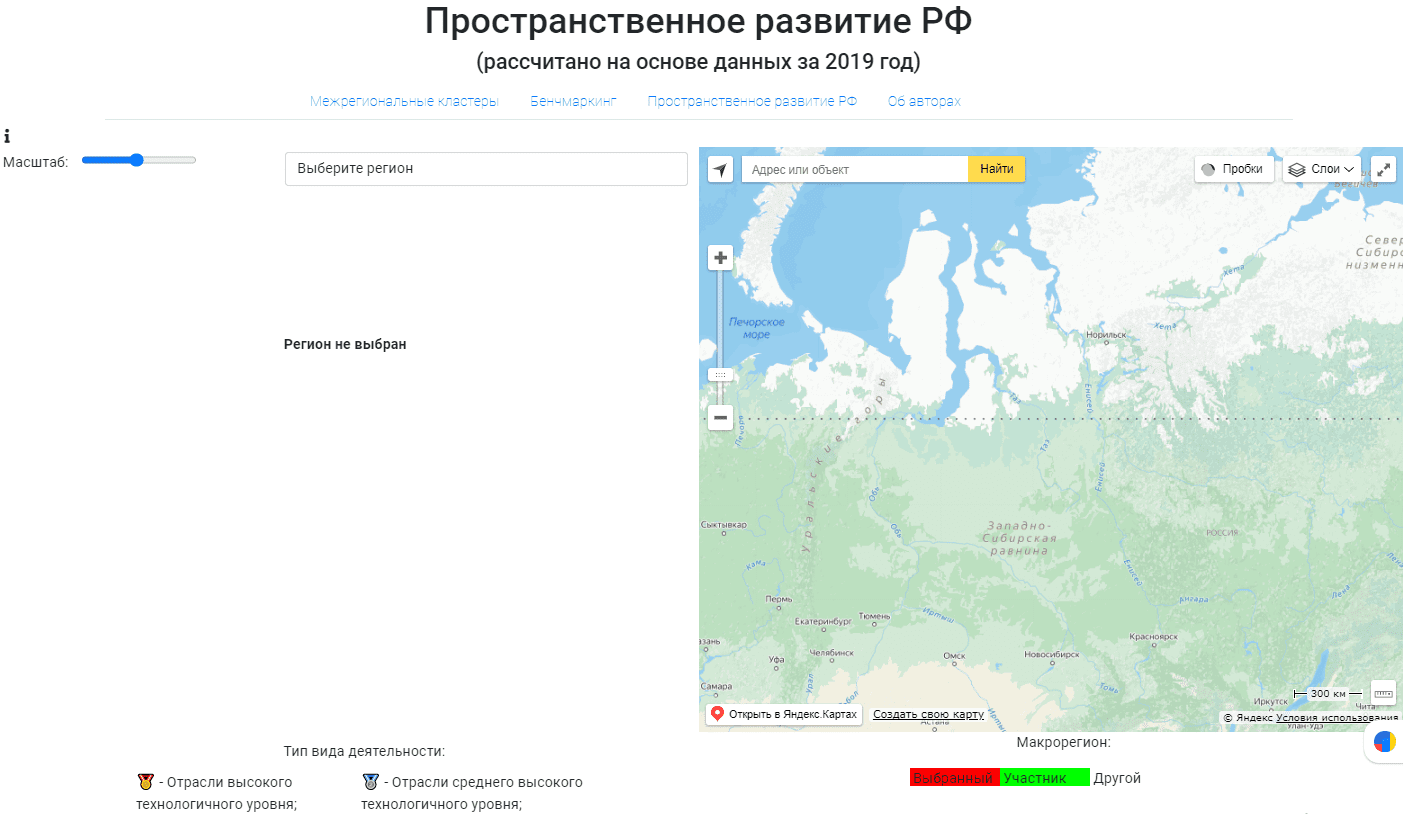Click Норильск city label on map
The image size is (1403, 814).
(x=1106, y=335)
